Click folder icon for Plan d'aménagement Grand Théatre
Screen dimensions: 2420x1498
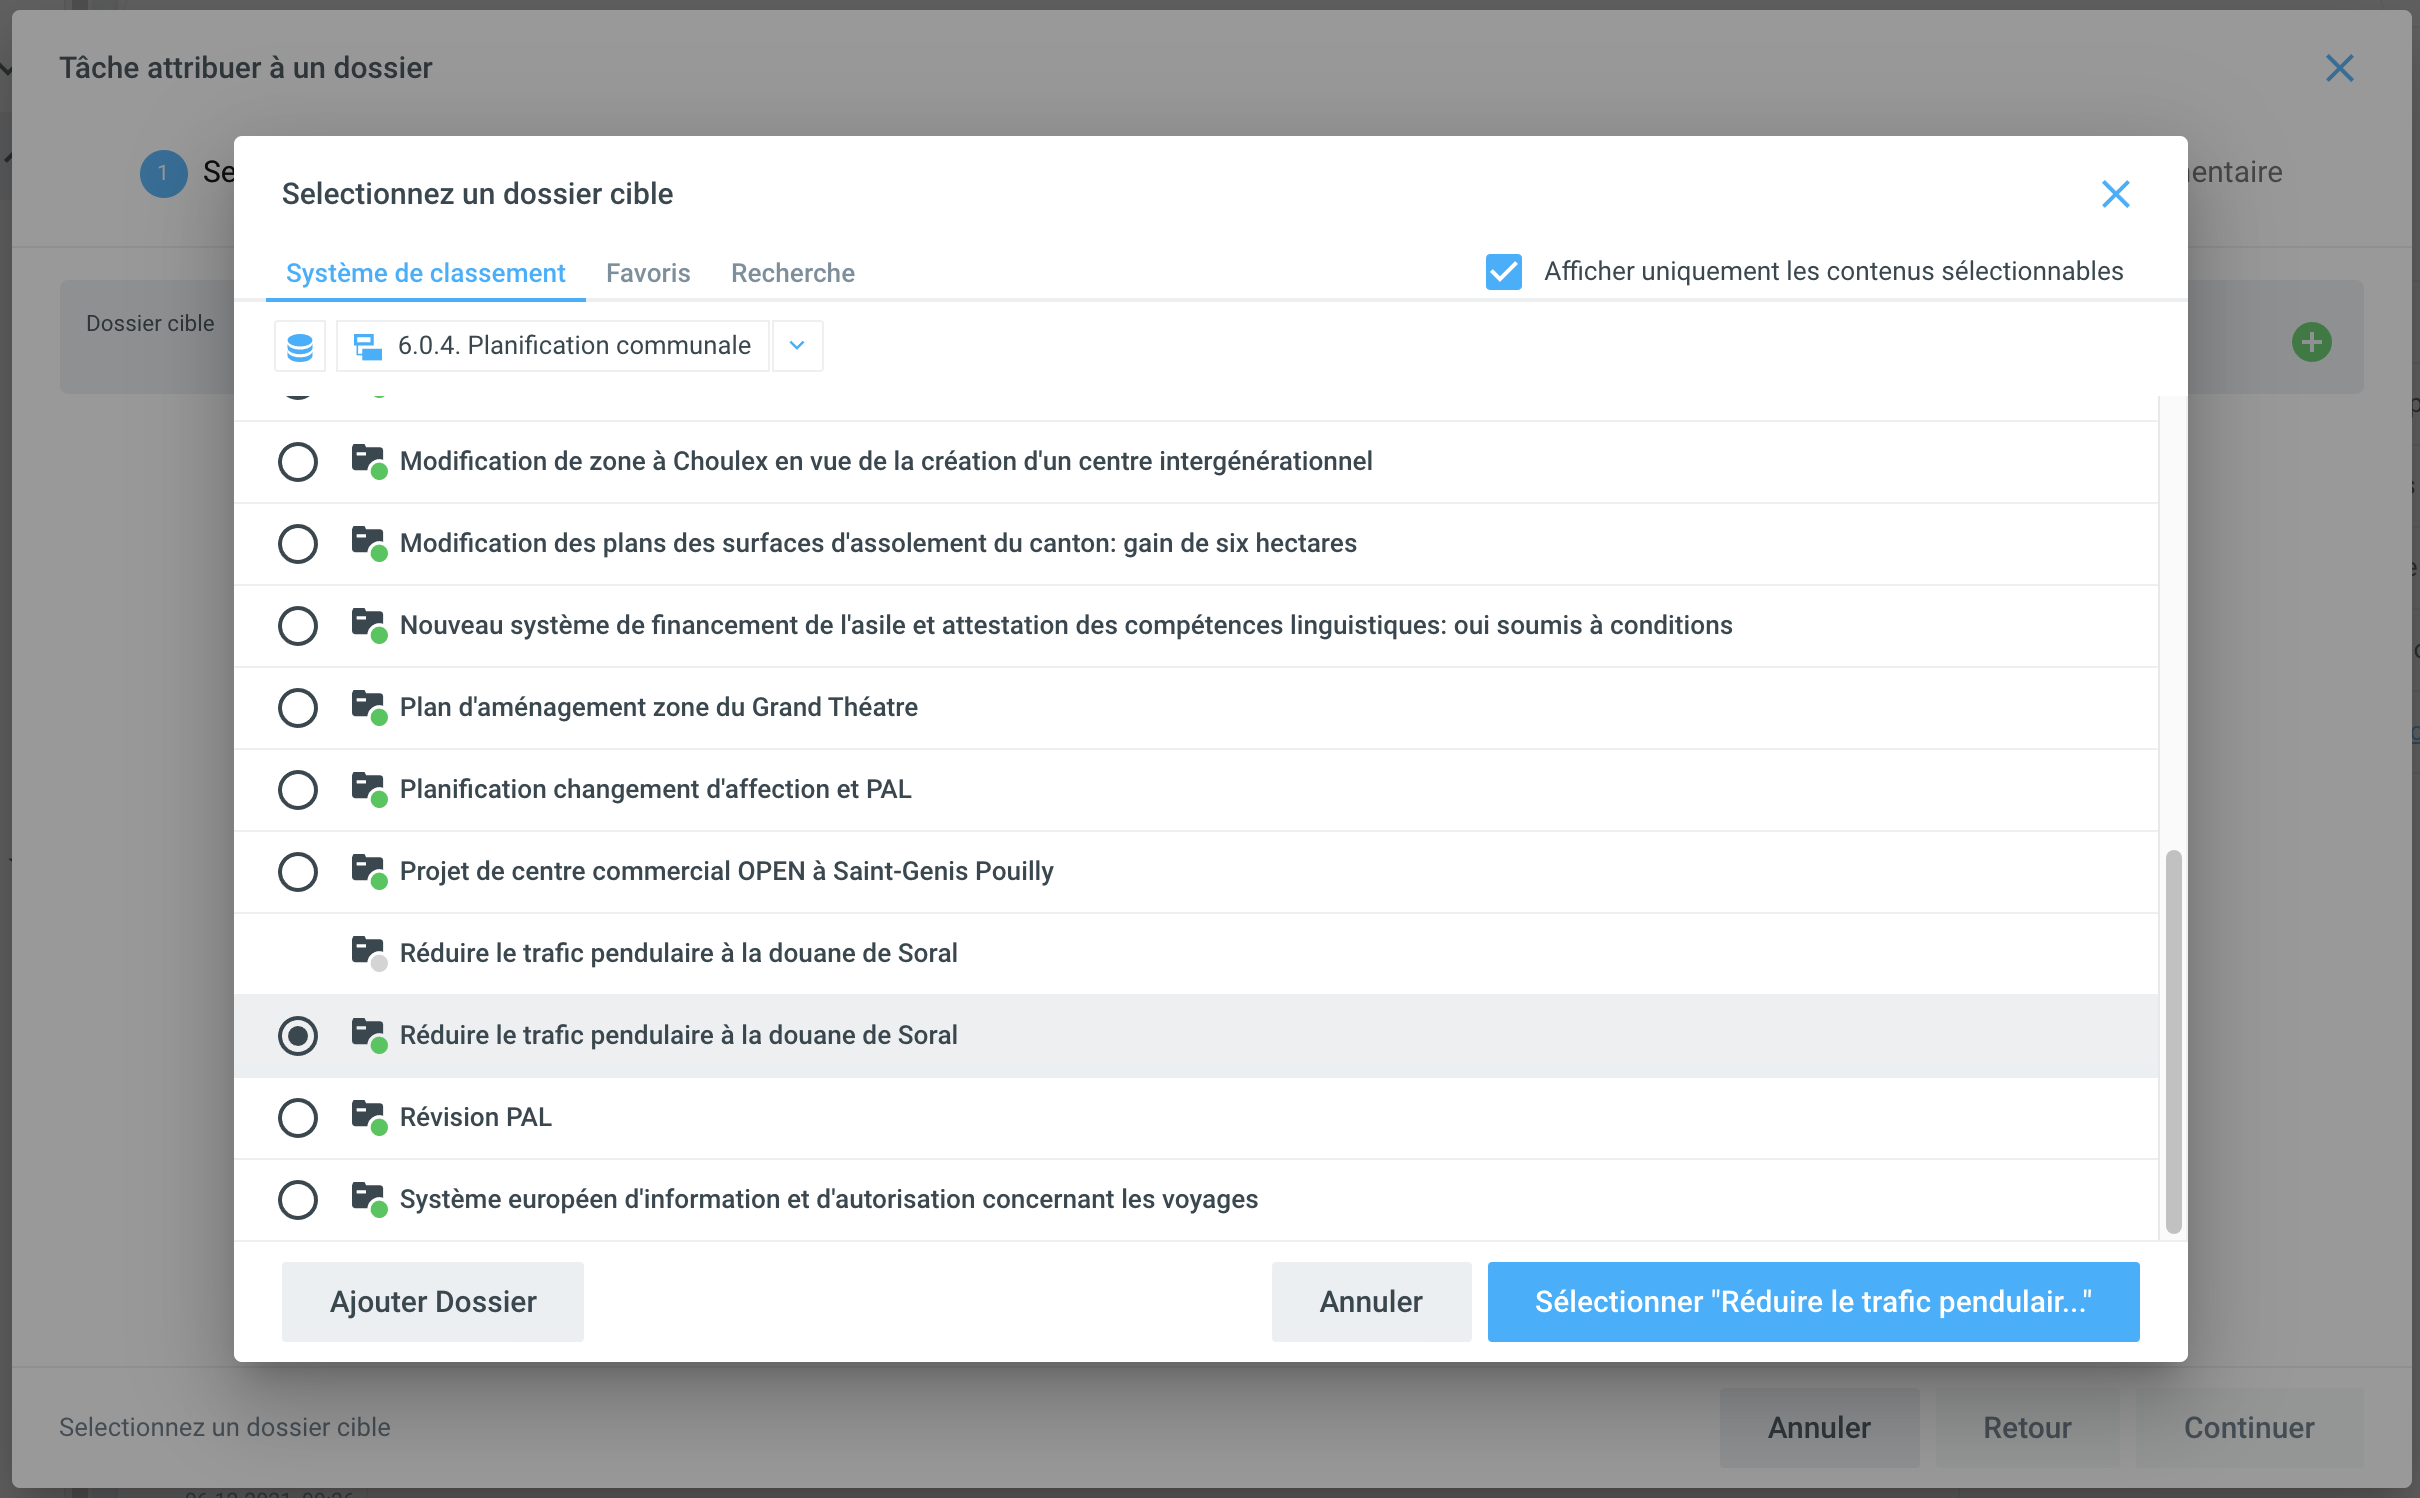coord(368,706)
